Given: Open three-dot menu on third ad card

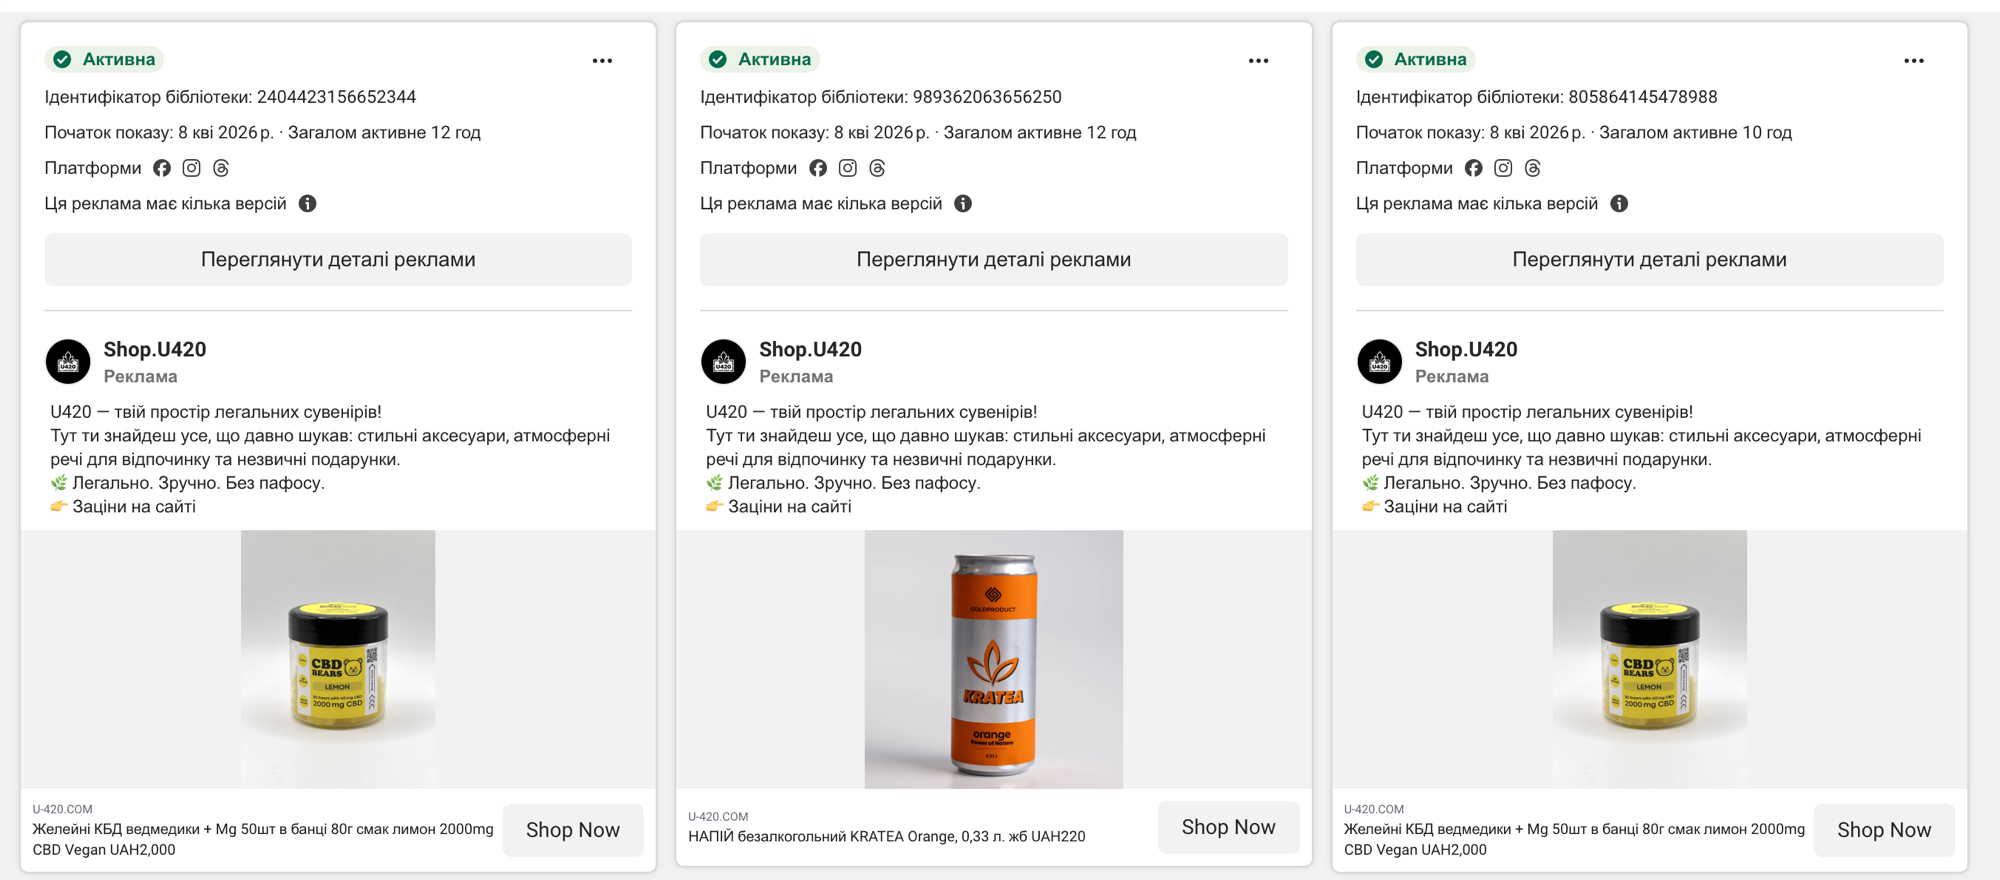Looking at the screenshot, I should 1913,61.
